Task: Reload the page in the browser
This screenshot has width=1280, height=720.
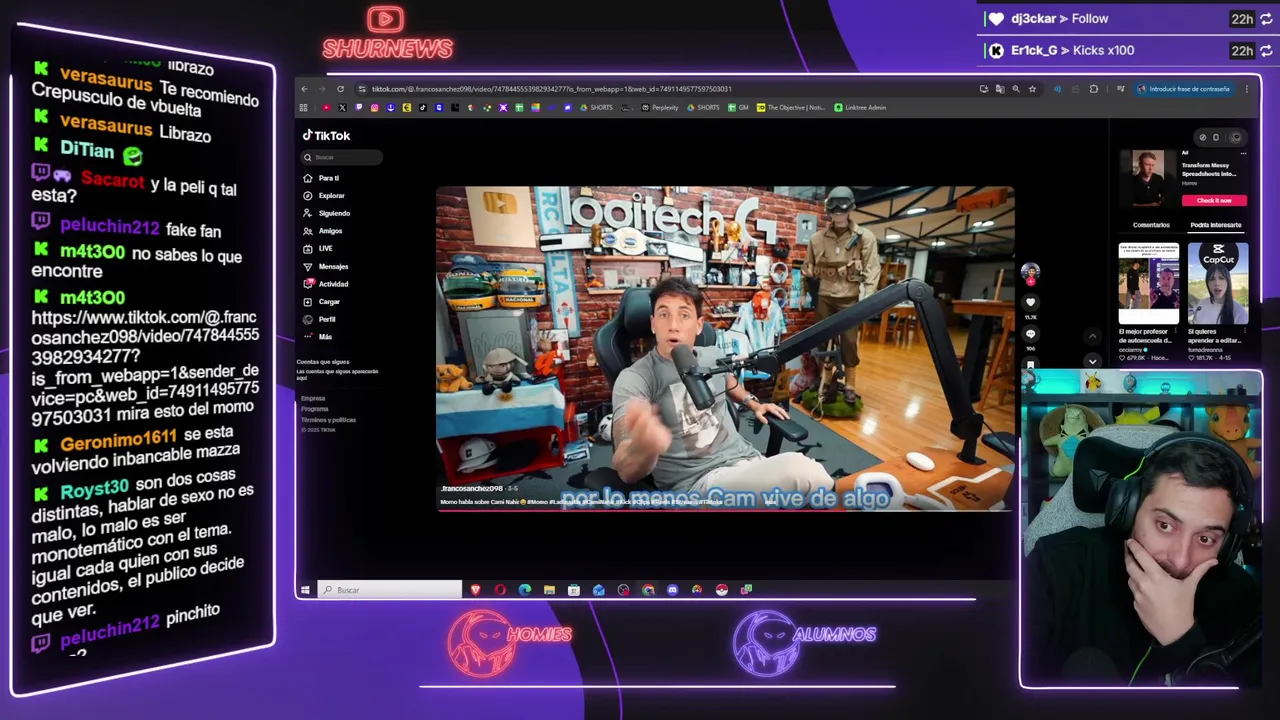Action: (x=340, y=89)
